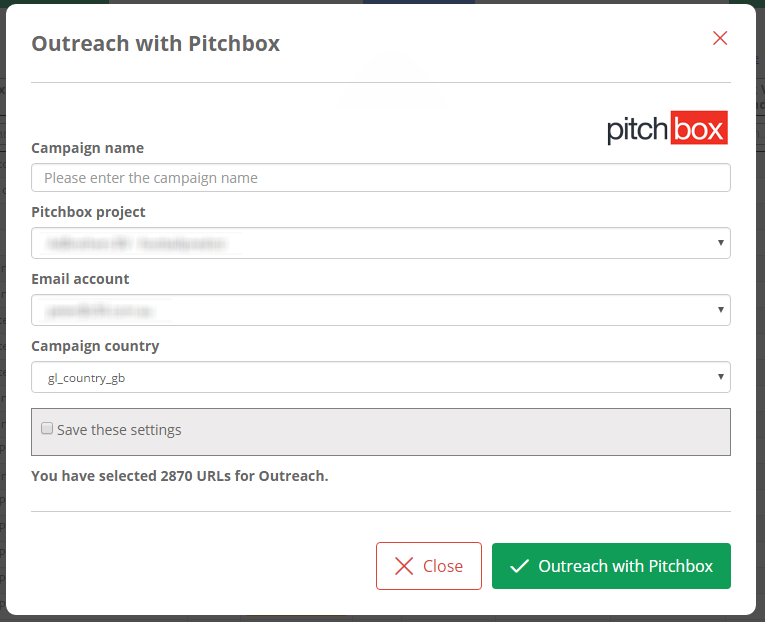Click the arrow of the Pitchbox project selector
Screen dimensions: 765x622
point(721,243)
